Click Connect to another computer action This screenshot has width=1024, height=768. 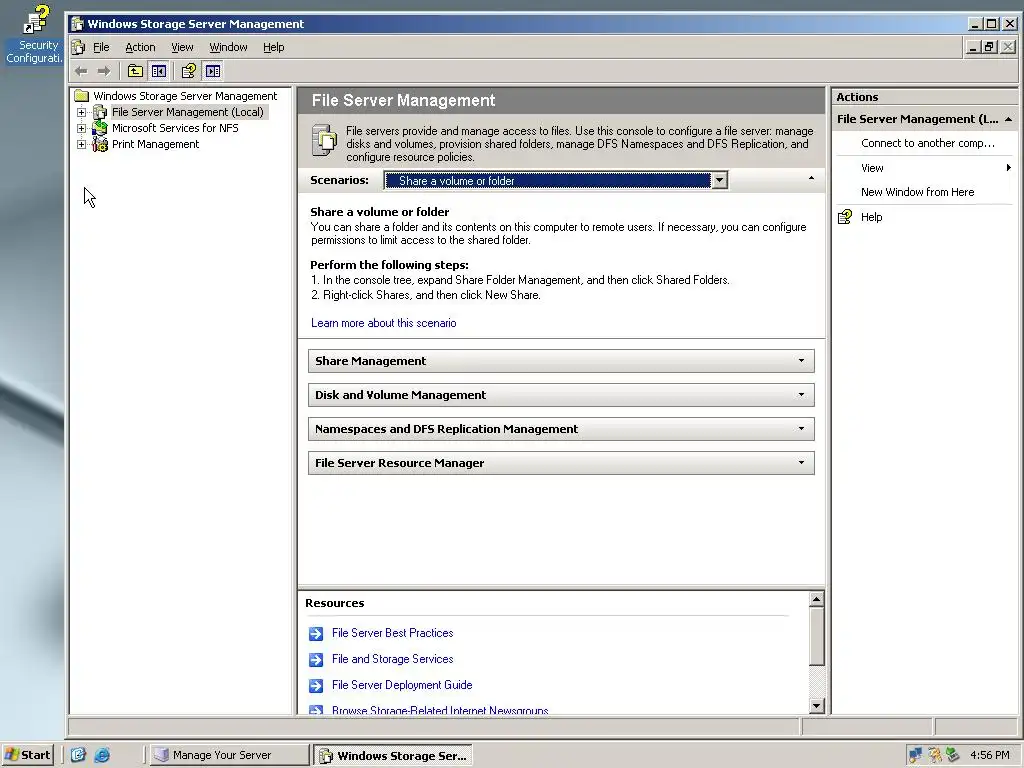(x=927, y=143)
